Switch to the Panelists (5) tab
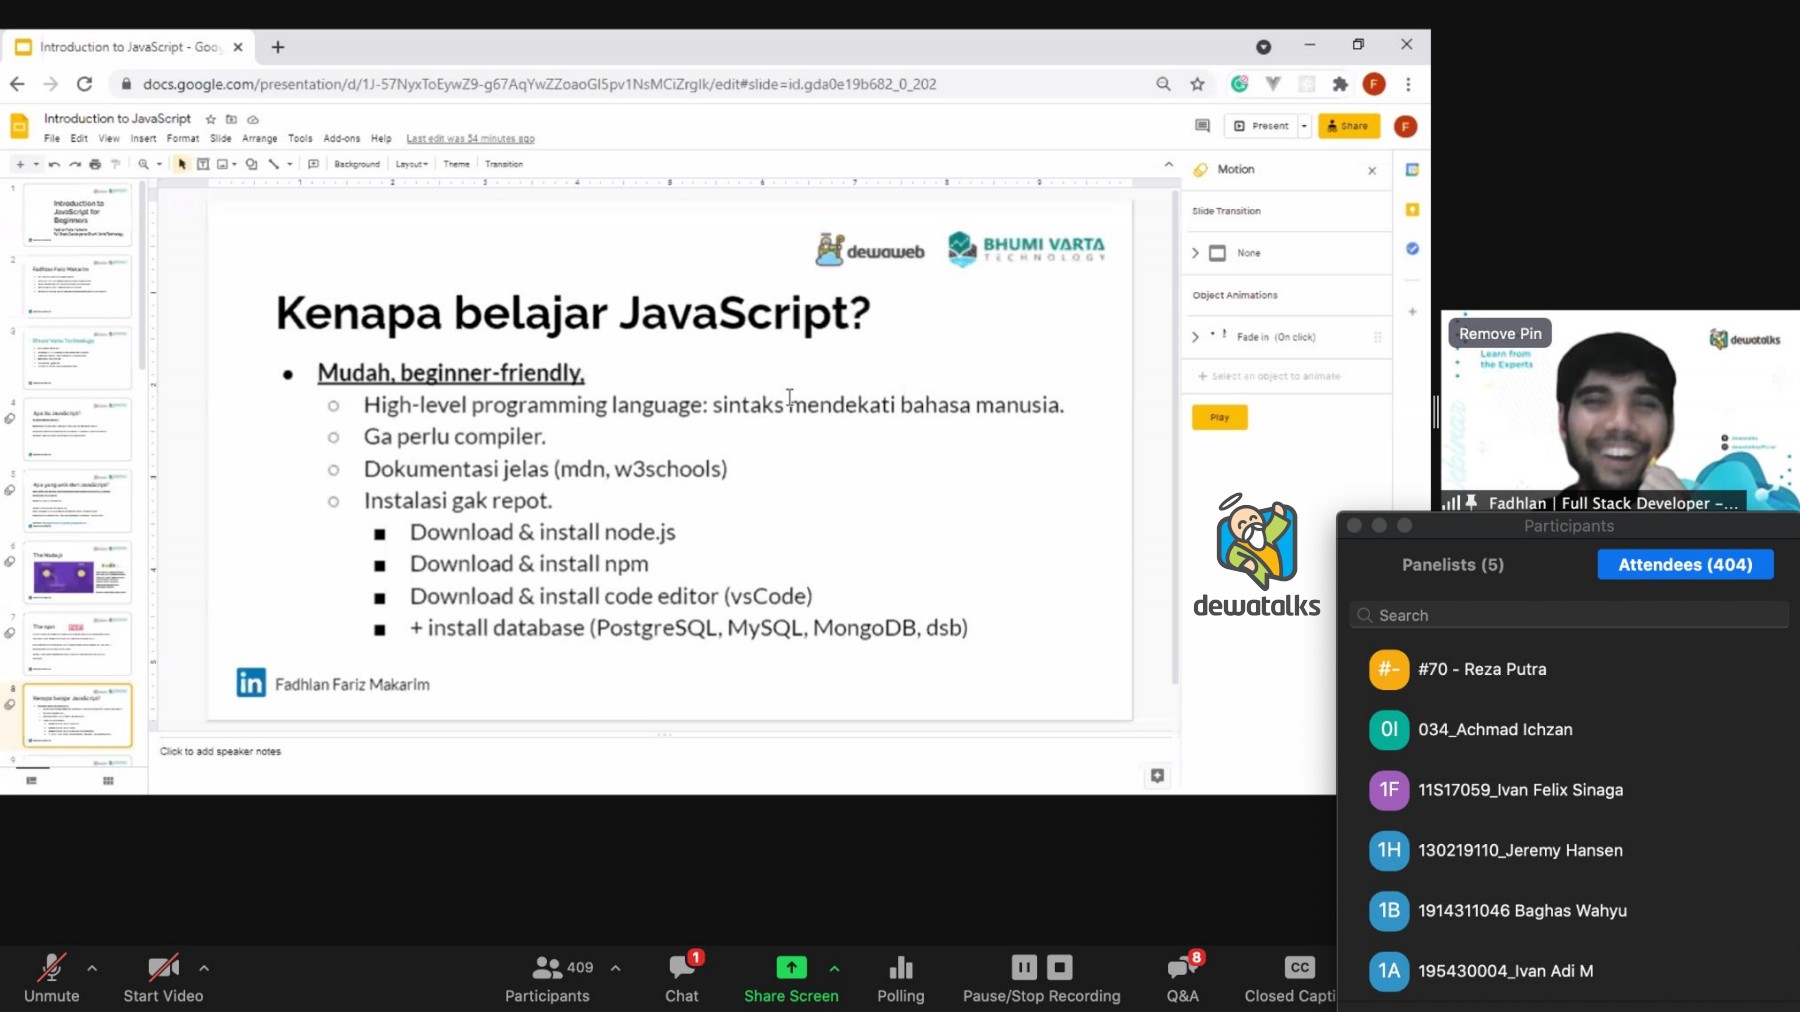1800x1012 pixels. (x=1452, y=565)
